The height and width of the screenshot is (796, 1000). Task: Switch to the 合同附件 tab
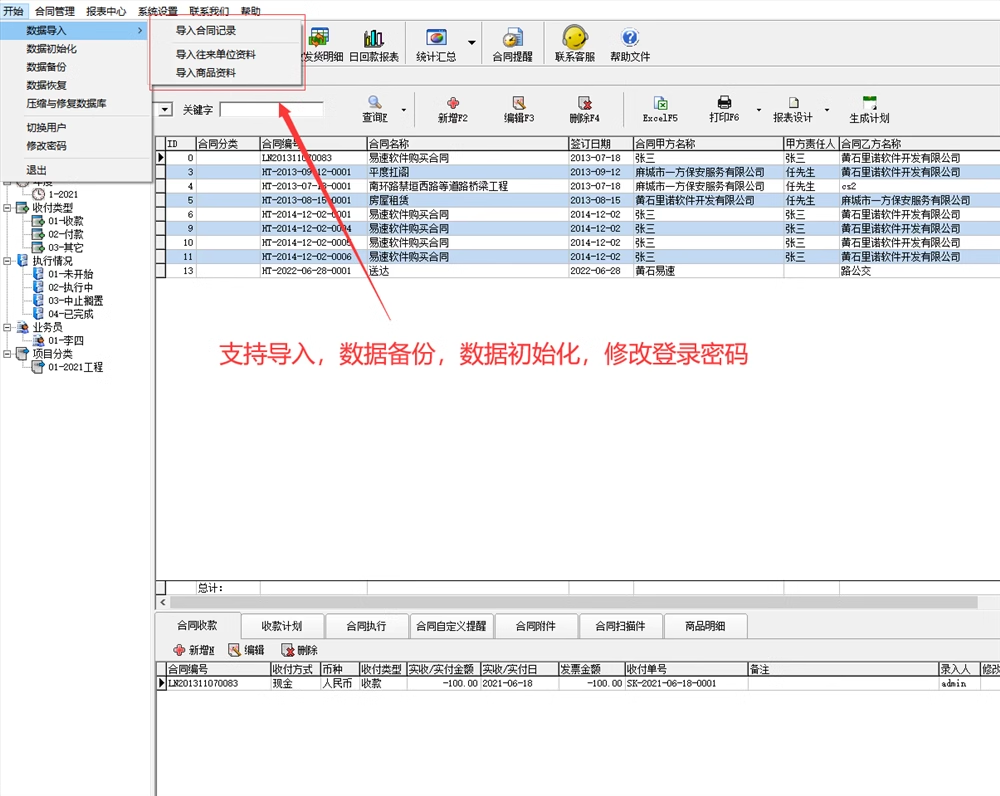point(536,626)
